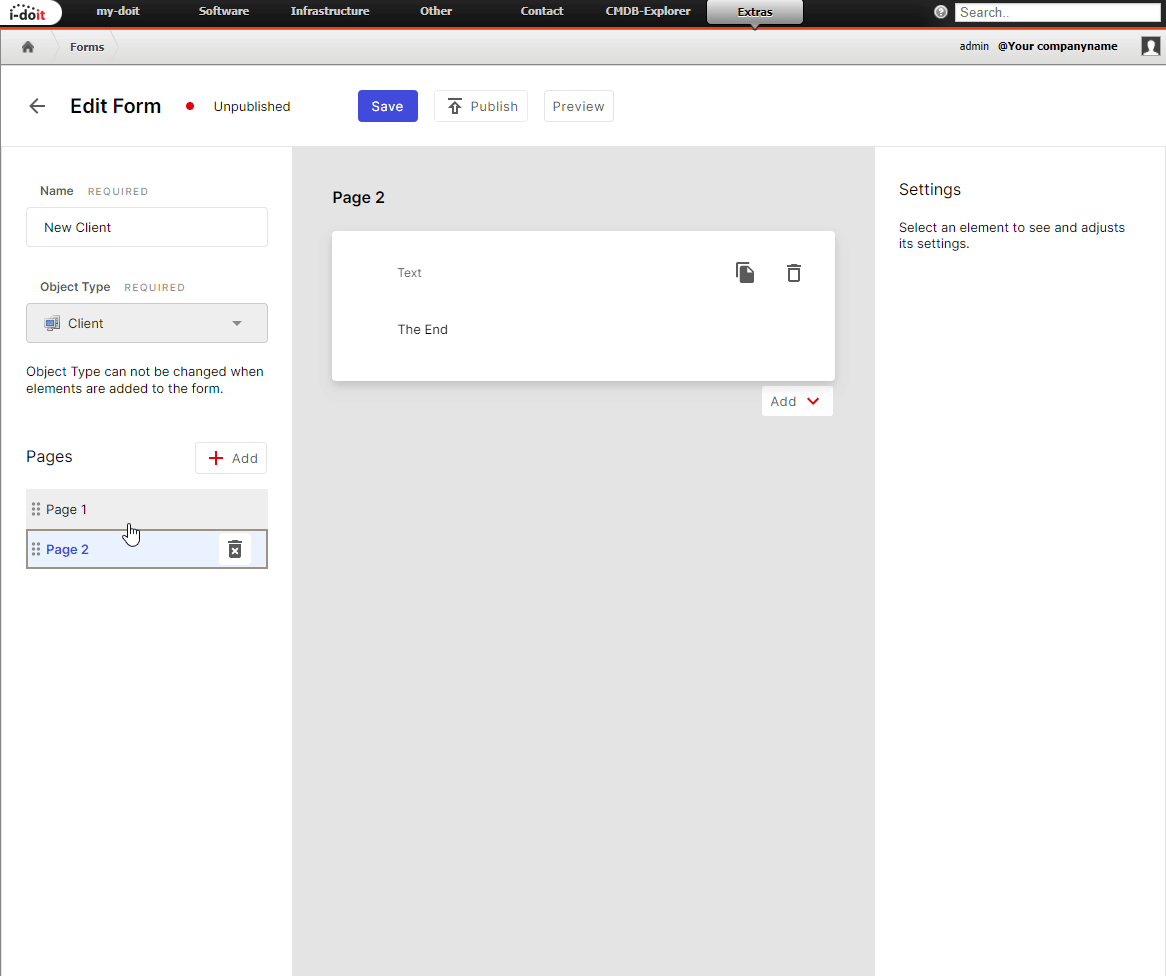
Task: Open the Software menu
Action: pos(224,11)
